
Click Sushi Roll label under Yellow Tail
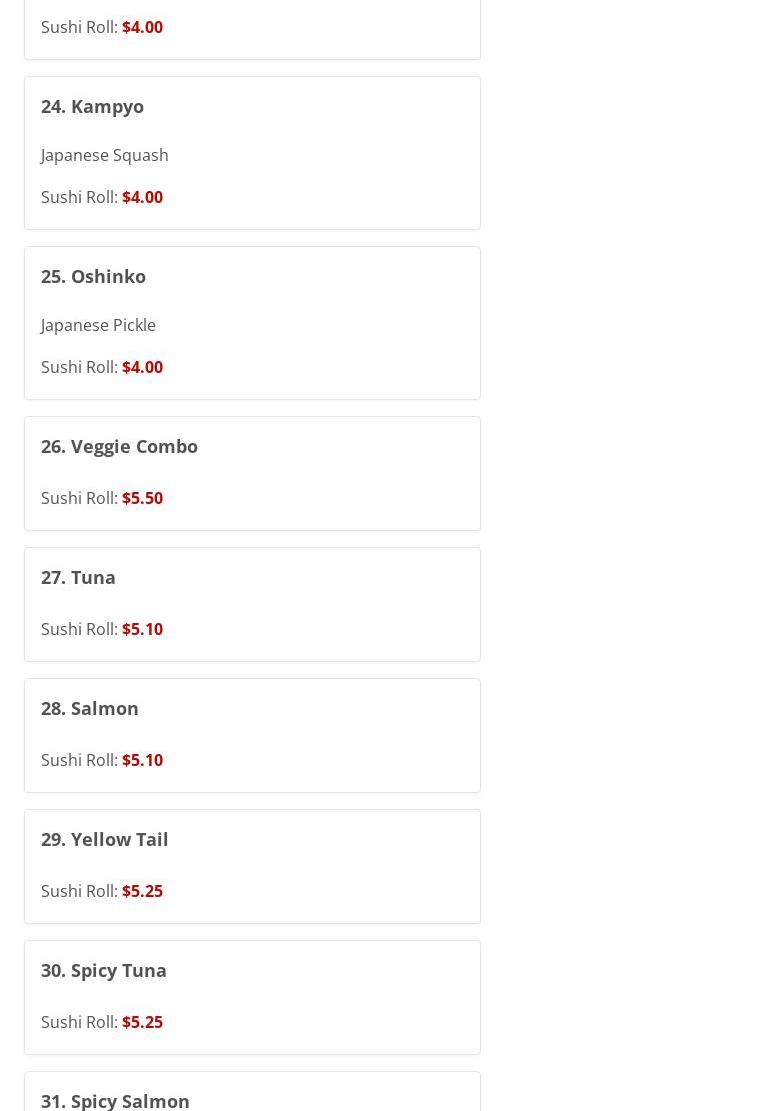click(79, 891)
